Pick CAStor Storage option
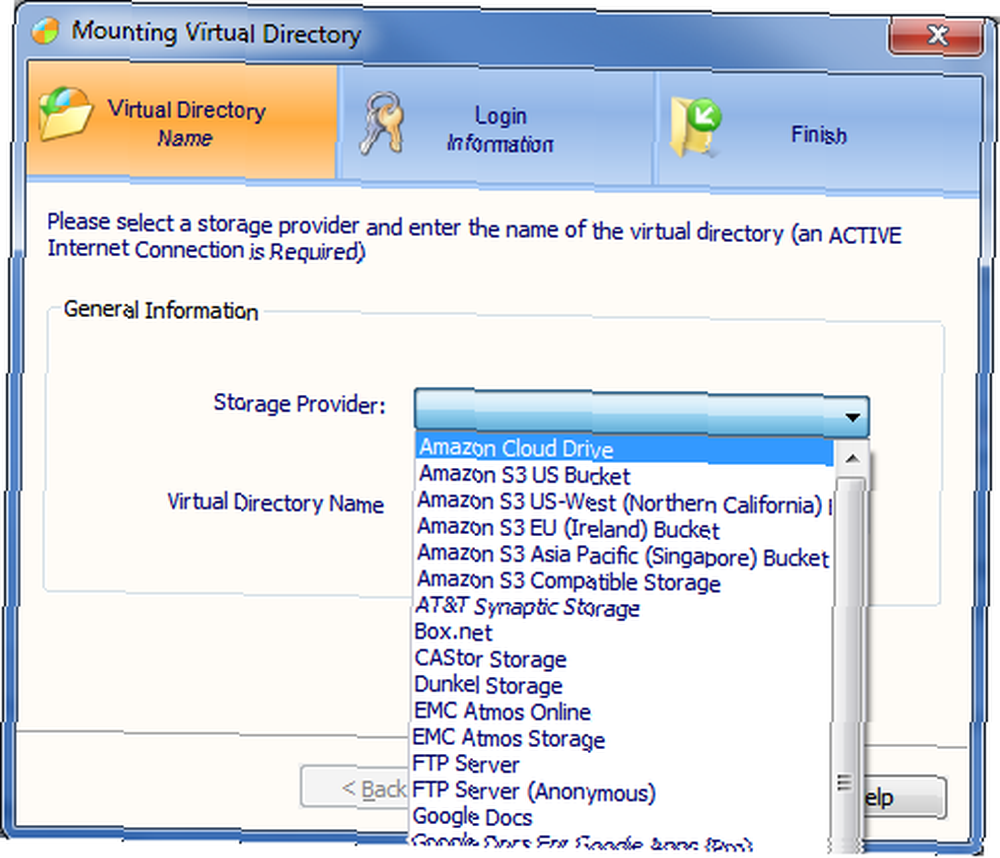This screenshot has height=858, width=1000. [622, 658]
